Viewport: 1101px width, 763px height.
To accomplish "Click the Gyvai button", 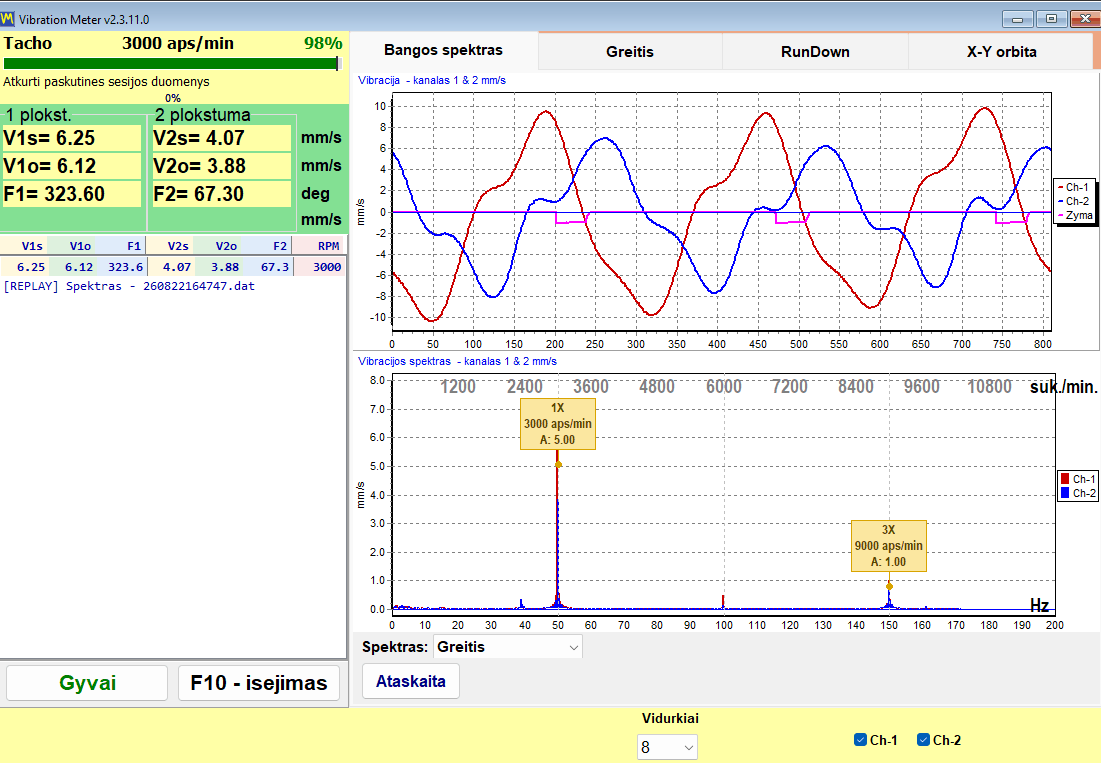I will [87, 683].
